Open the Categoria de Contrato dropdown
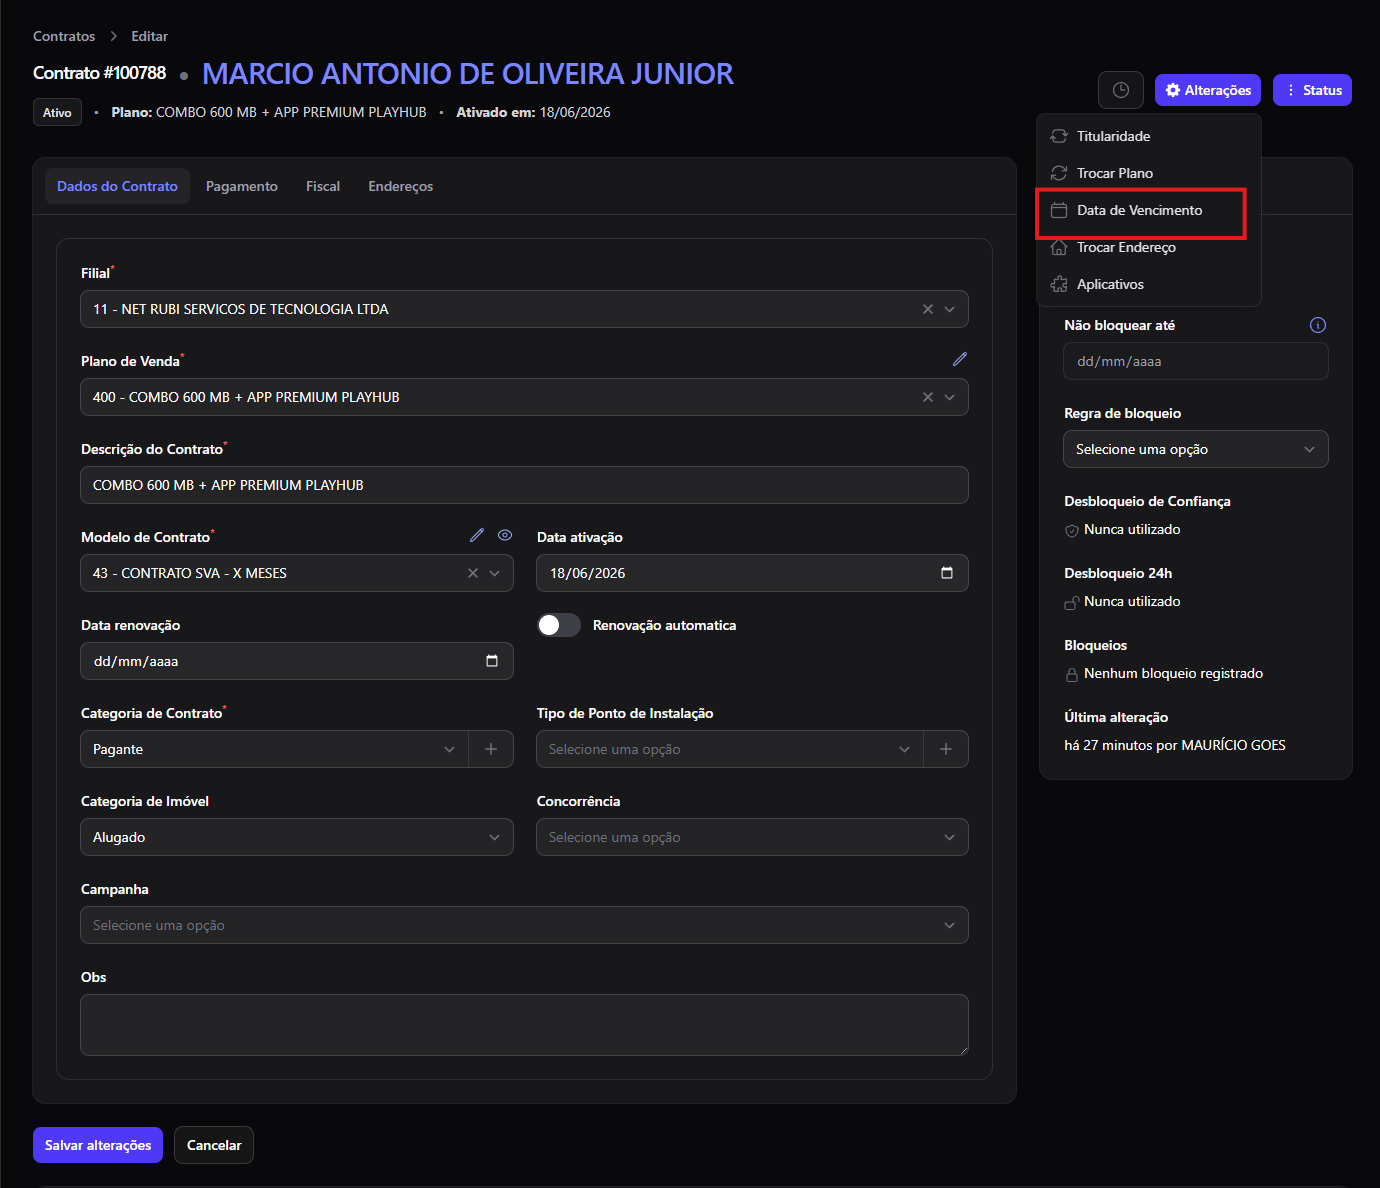 274,749
